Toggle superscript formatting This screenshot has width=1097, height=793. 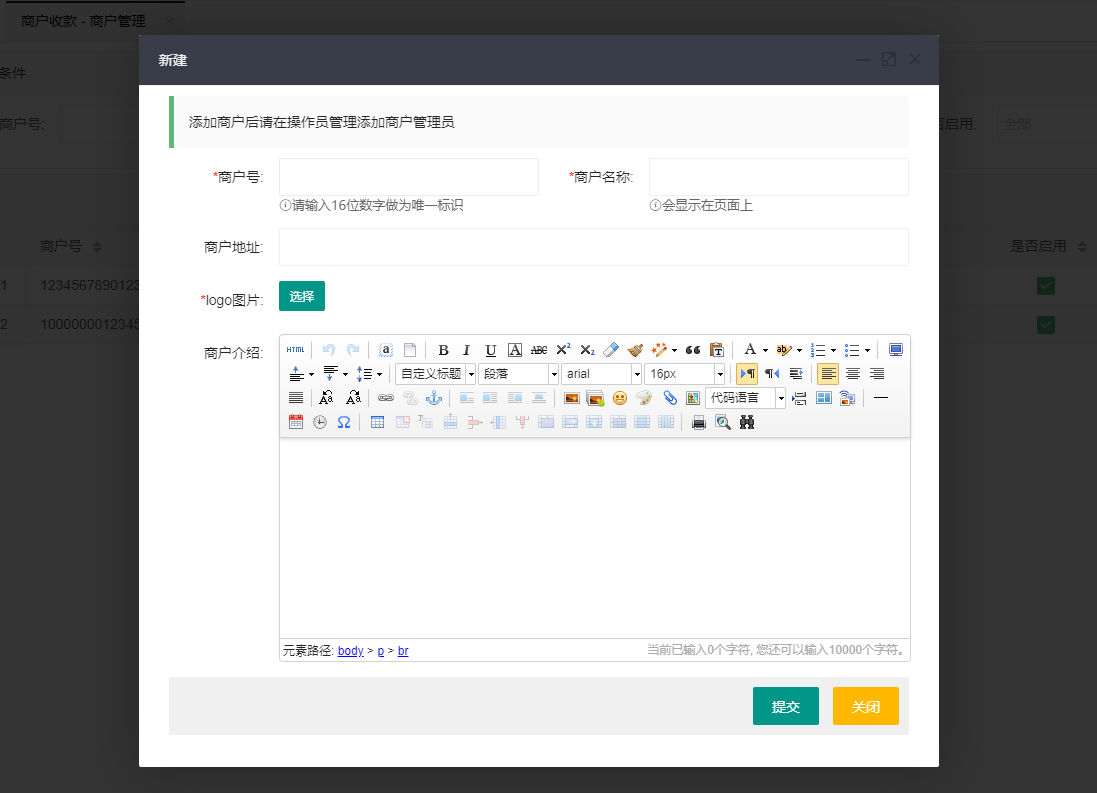point(564,350)
